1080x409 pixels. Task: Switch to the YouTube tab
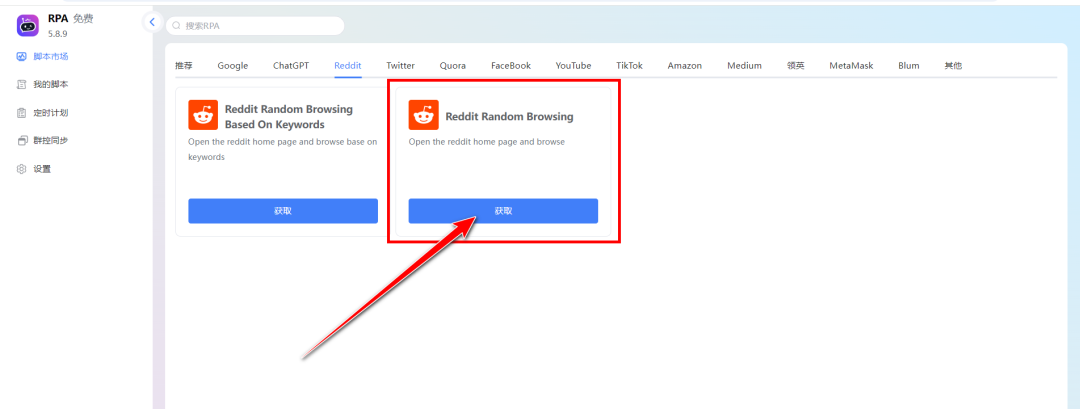[x=574, y=65]
